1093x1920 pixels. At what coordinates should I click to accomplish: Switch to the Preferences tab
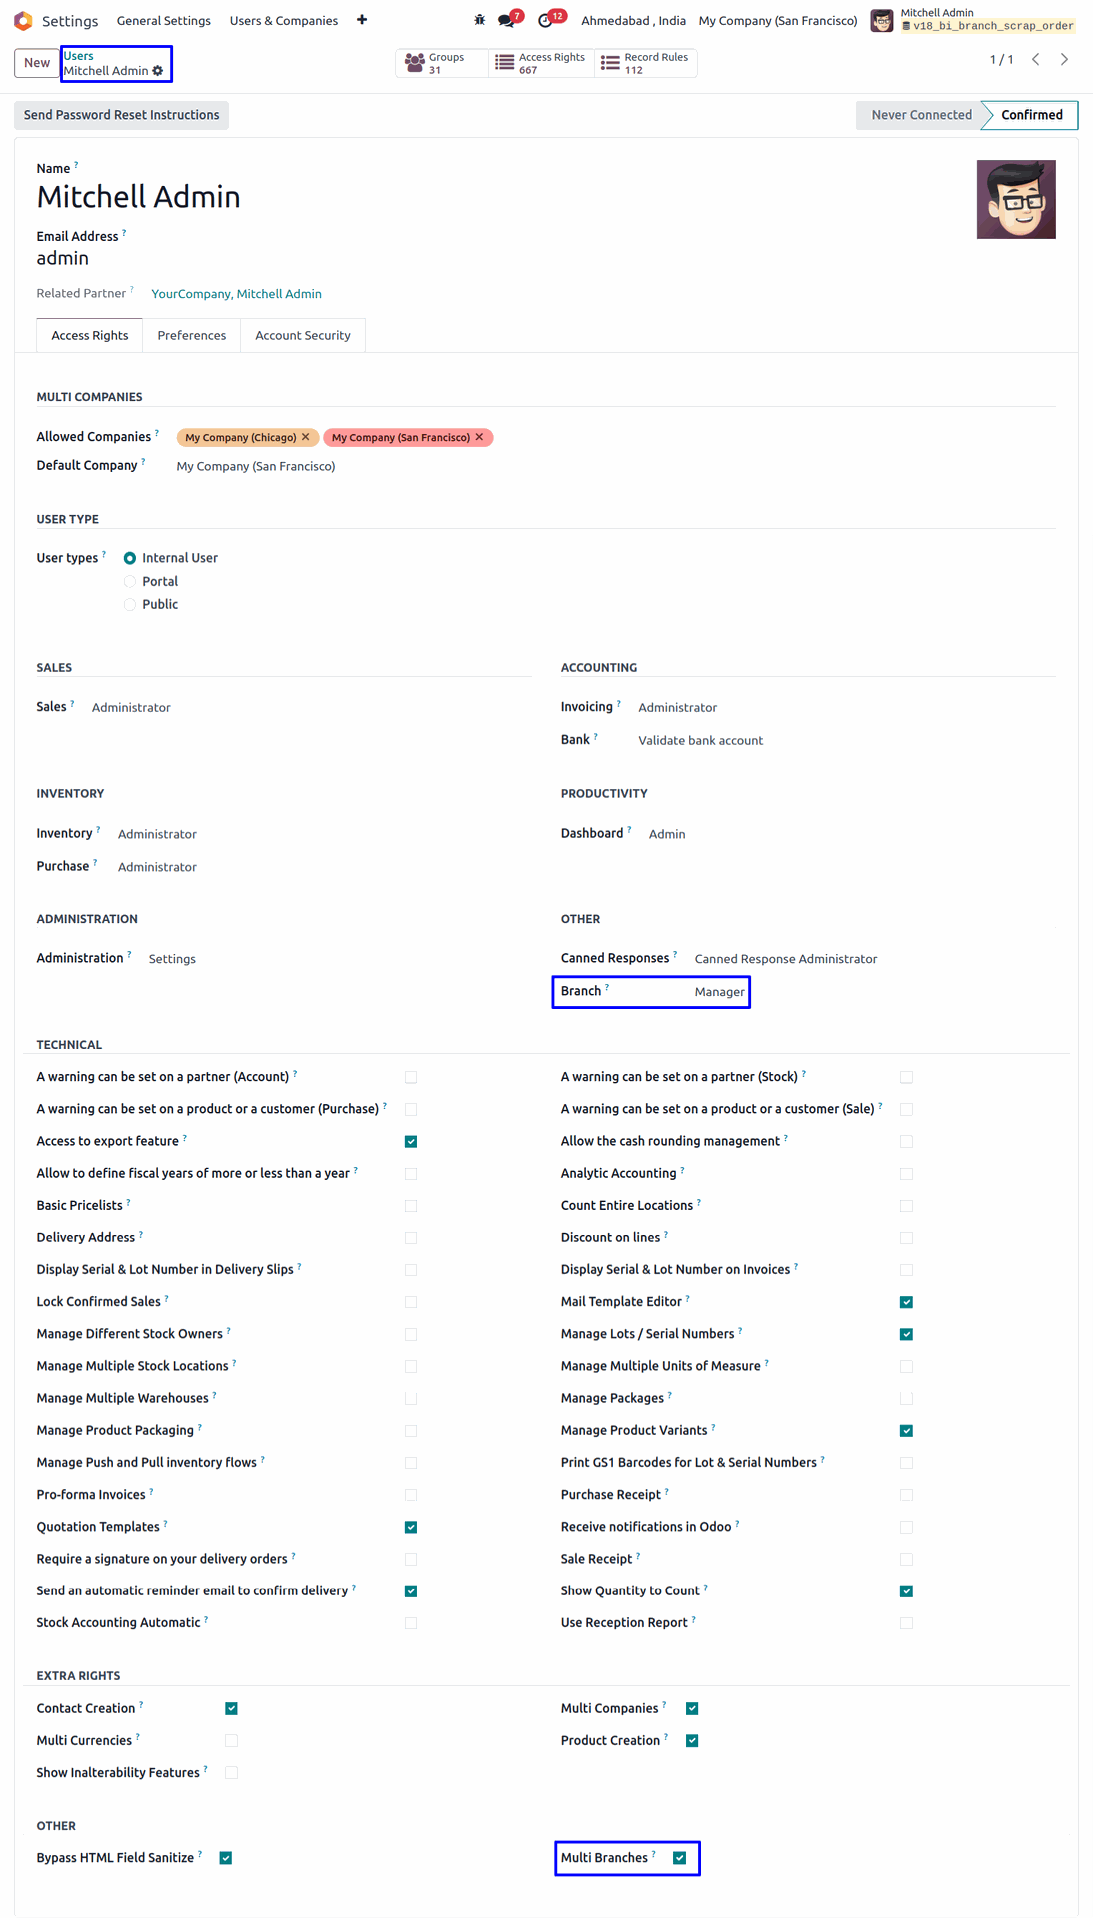click(x=191, y=335)
